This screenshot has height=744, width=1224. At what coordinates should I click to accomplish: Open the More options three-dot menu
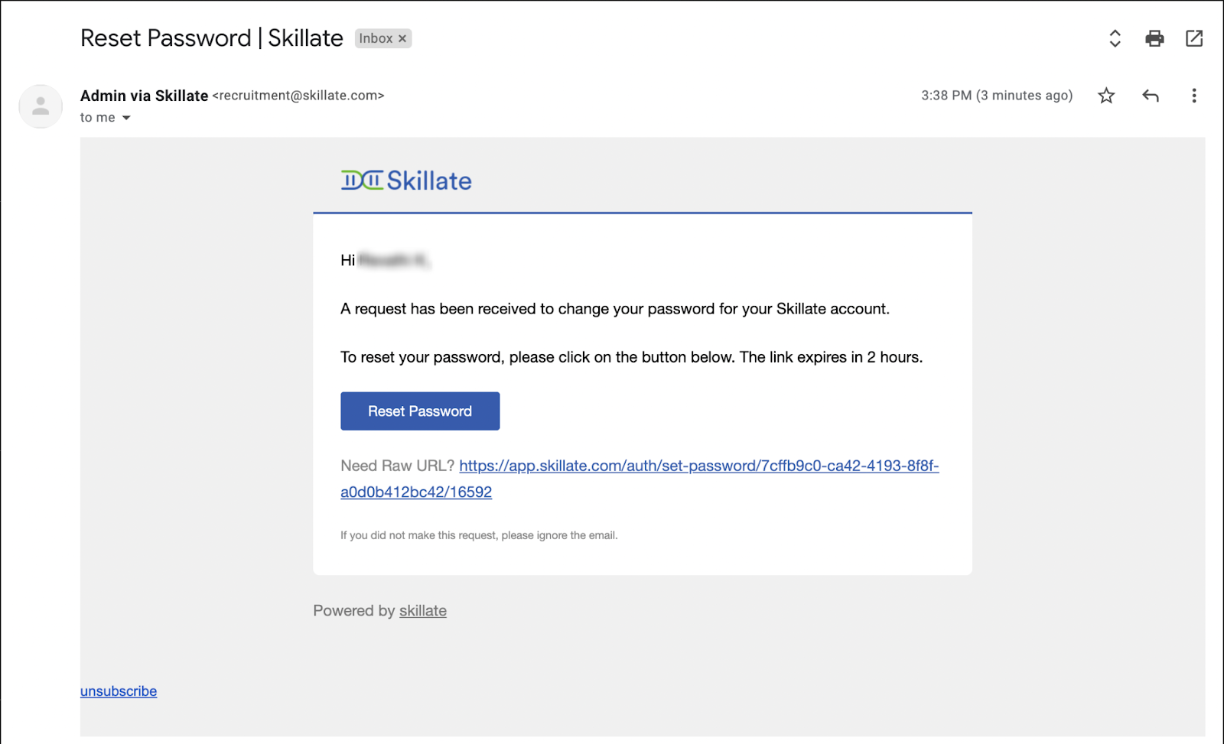[x=1194, y=96]
